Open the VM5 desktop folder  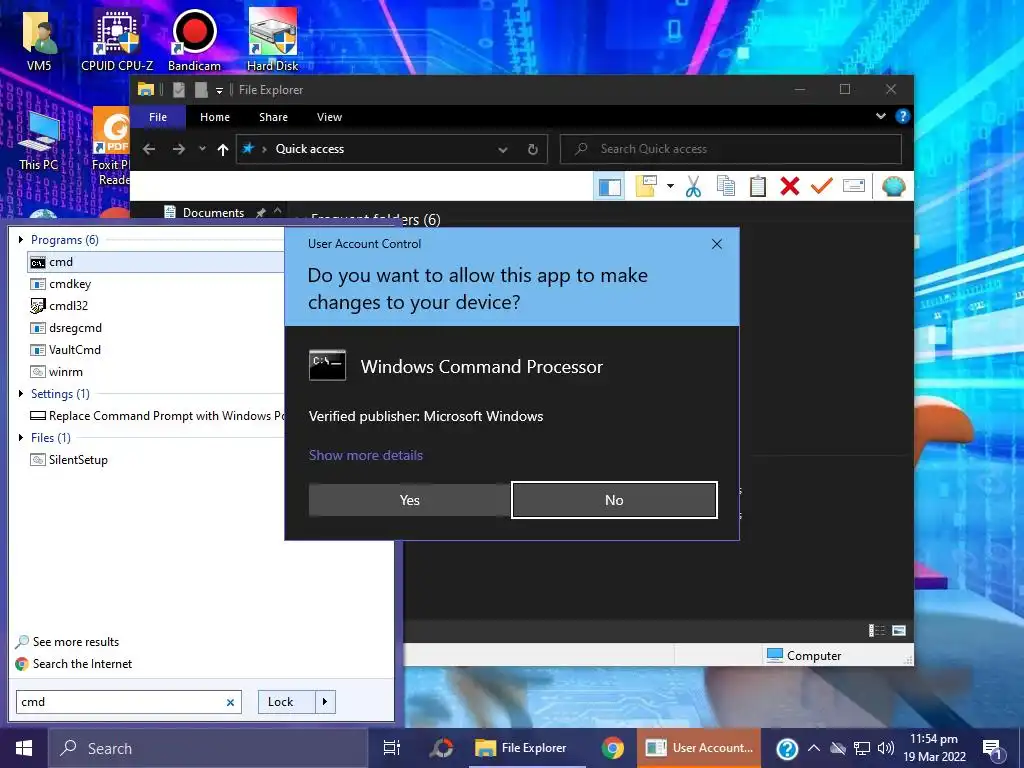[x=39, y=40]
